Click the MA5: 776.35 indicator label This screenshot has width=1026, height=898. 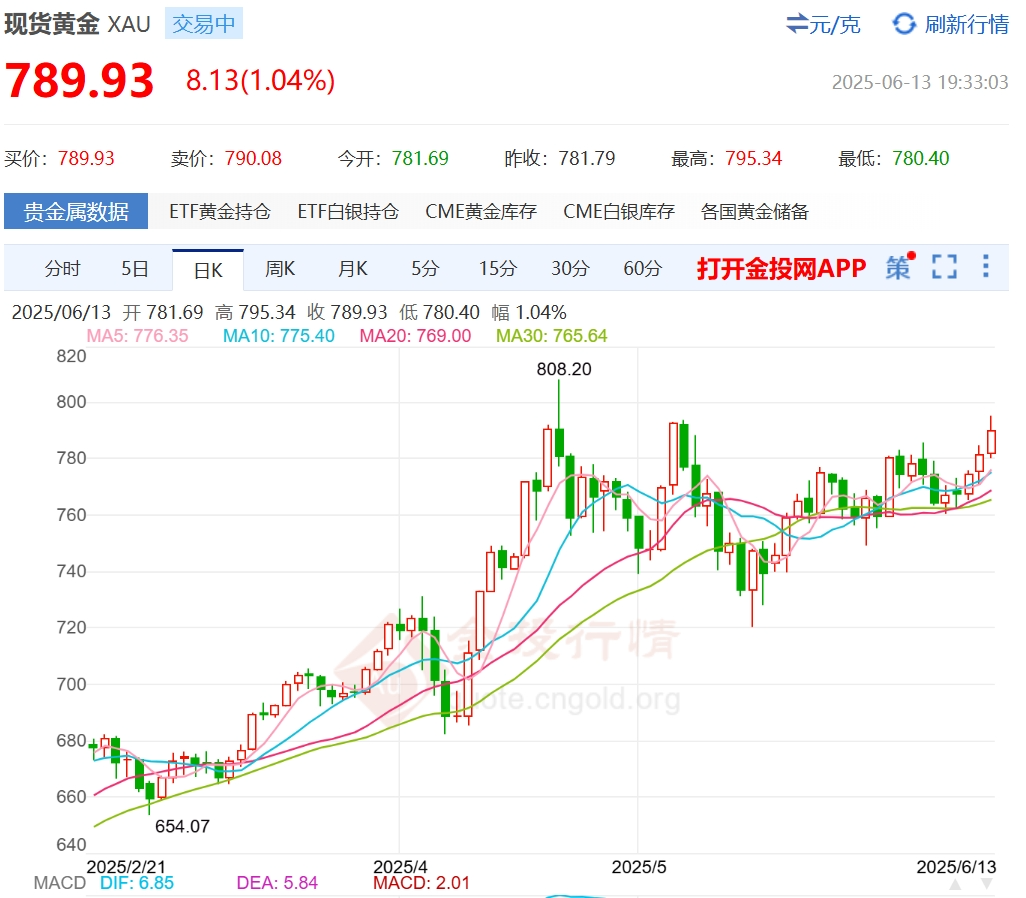(137, 336)
